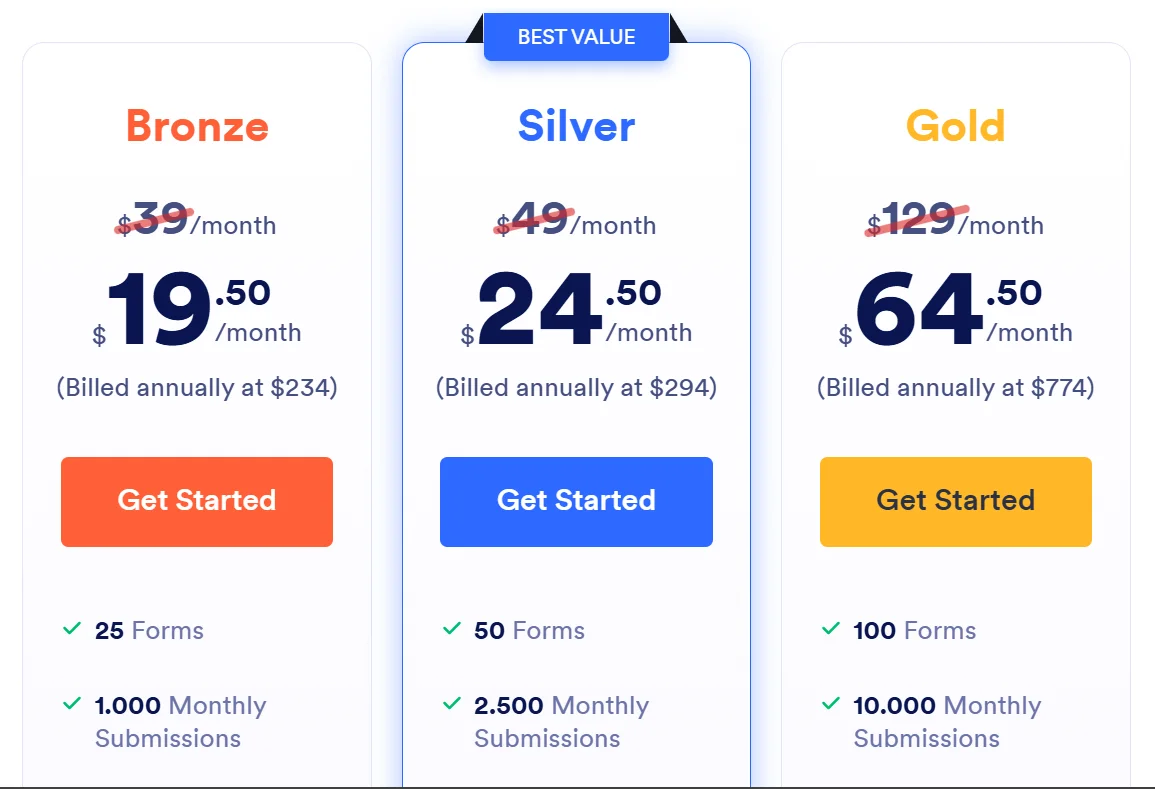Image resolution: width=1155 pixels, height=789 pixels.
Task: Click the BEST VALUE badge
Action: click(576, 38)
